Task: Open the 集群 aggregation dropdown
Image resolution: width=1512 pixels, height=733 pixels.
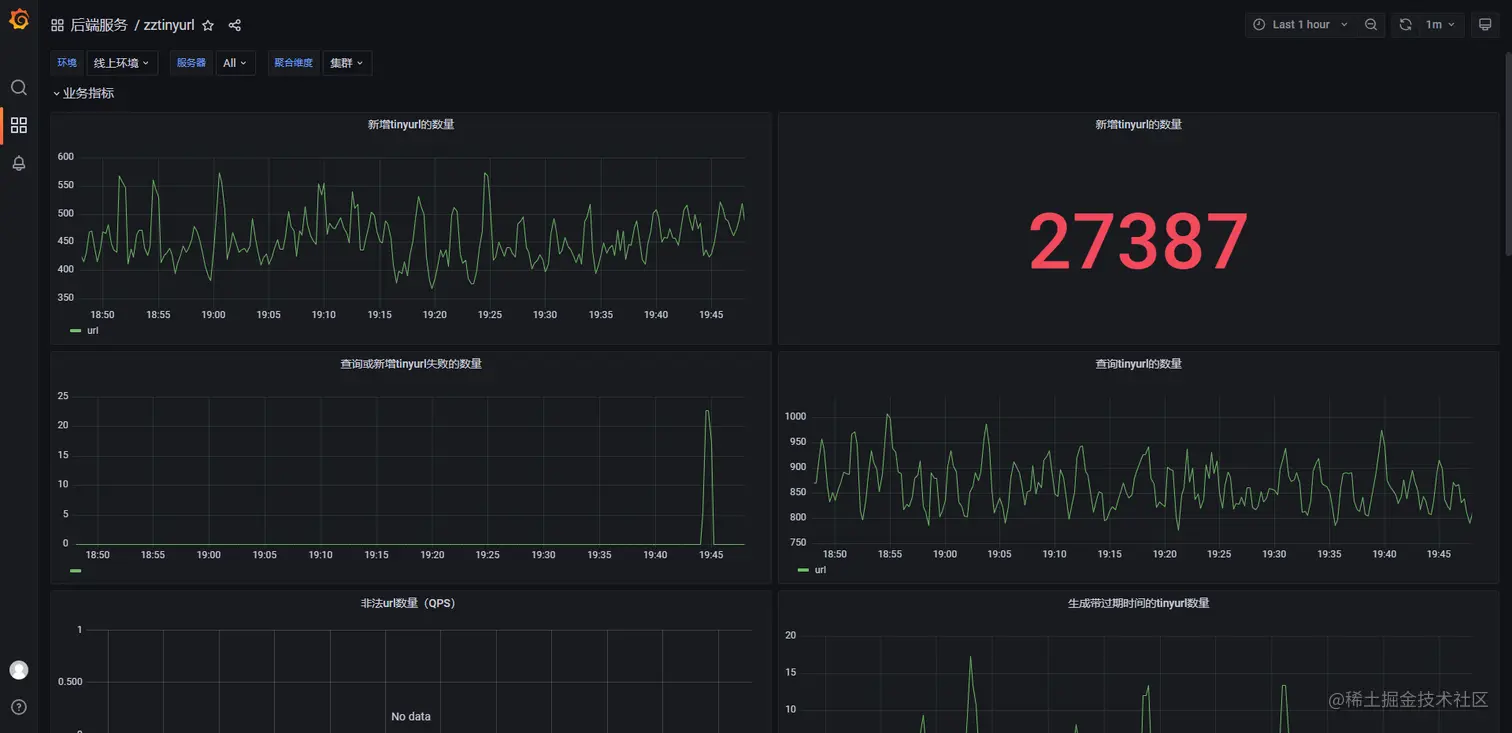Action: tap(347, 63)
